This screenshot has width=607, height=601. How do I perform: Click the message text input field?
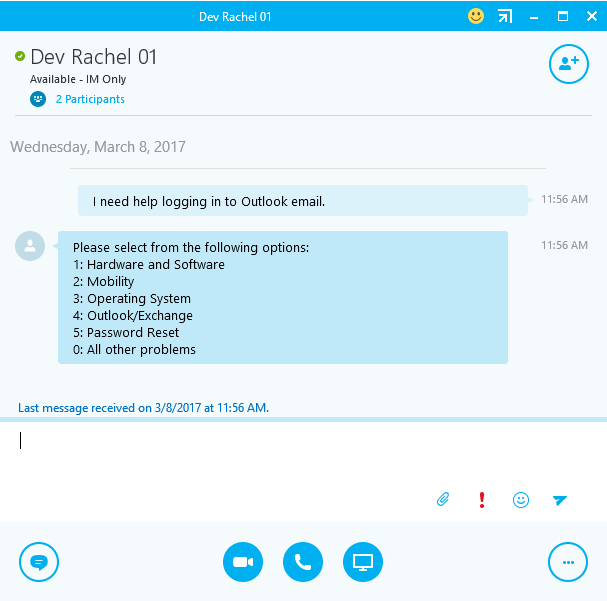pyautogui.click(x=304, y=453)
